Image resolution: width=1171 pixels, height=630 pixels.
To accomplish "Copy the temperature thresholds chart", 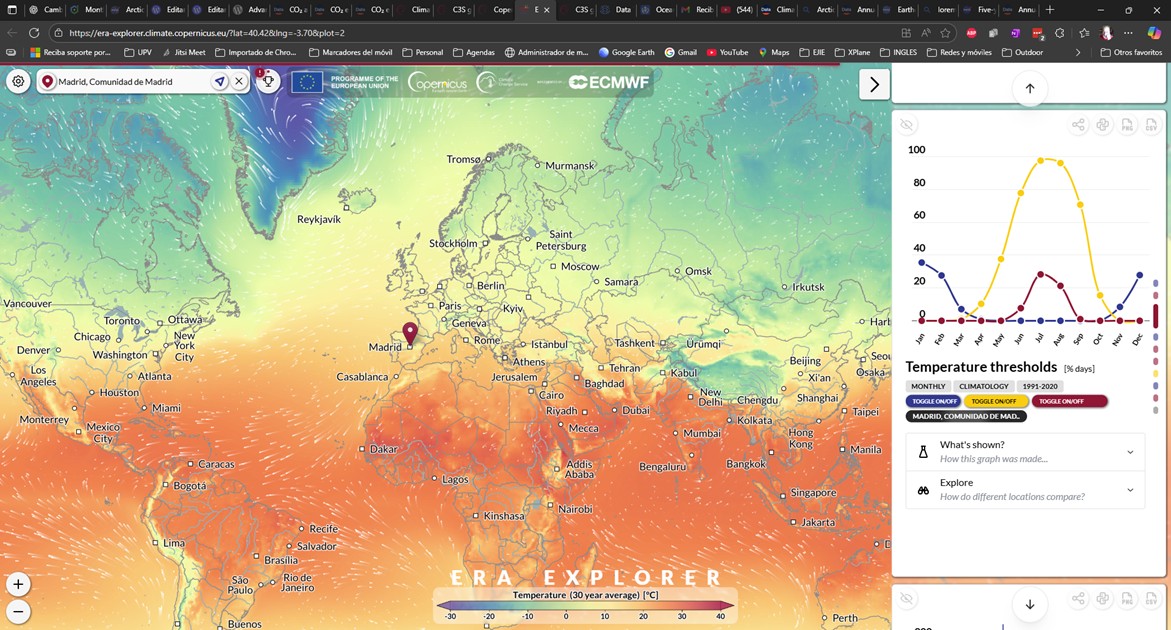I will [x=1103, y=125].
